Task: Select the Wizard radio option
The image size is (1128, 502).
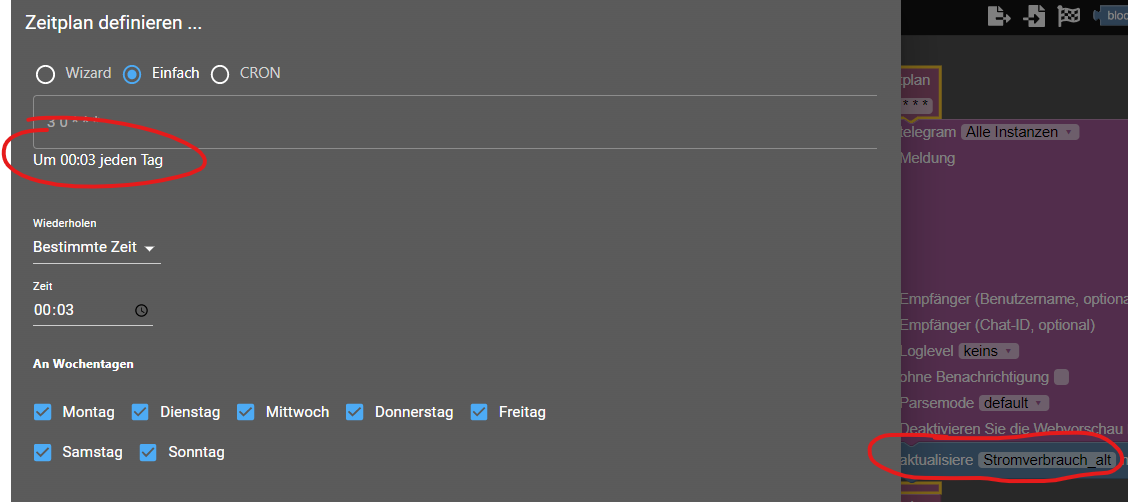Action: (x=45, y=74)
